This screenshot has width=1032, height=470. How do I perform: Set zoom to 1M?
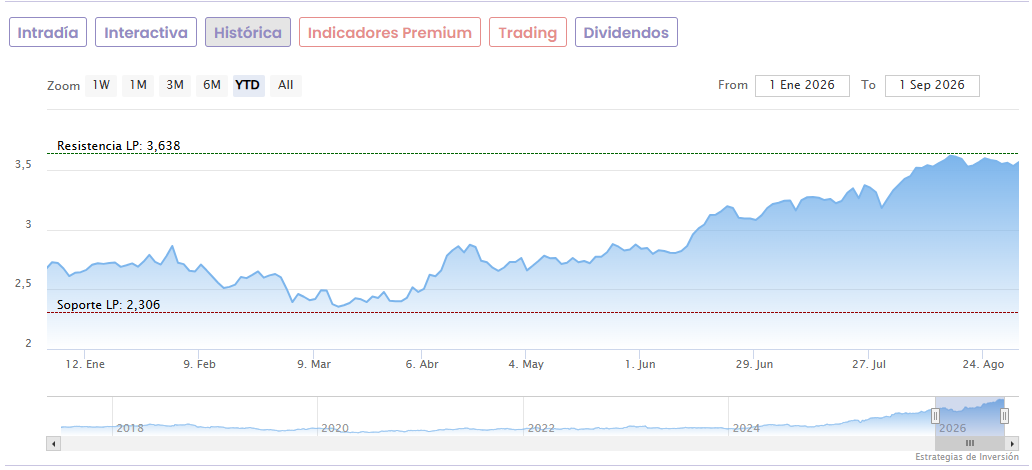click(138, 86)
